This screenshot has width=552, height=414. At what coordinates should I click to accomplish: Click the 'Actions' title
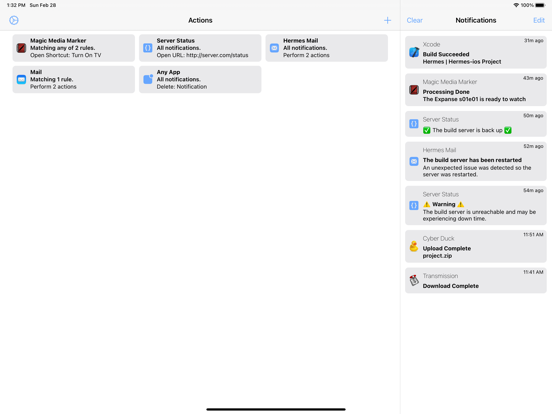click(200, 20)
